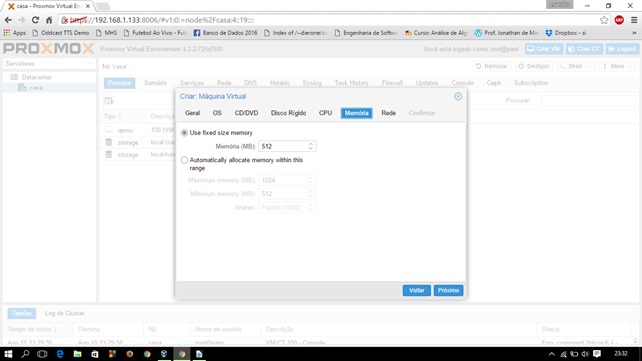642x361 pixels.
Task: Switch to Log do Cluster tab
Action: coord(65,313)
